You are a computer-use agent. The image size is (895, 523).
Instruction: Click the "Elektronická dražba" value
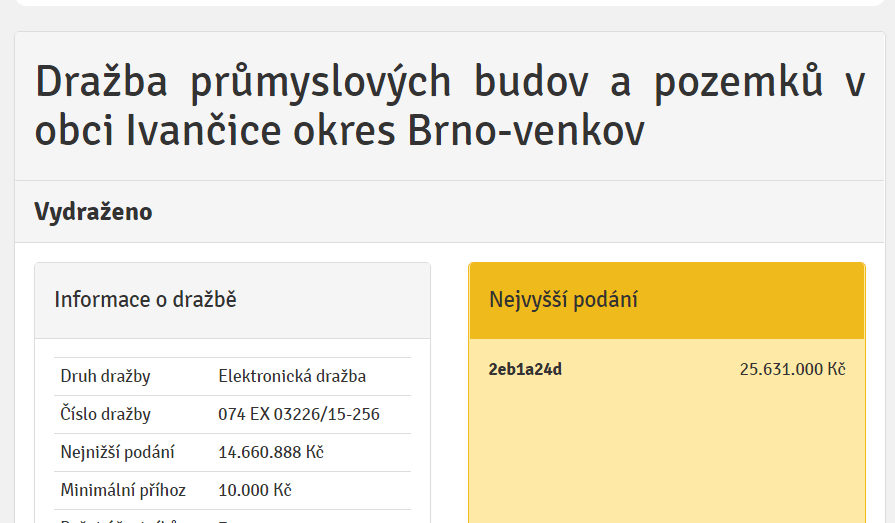[x=292, y=377]
